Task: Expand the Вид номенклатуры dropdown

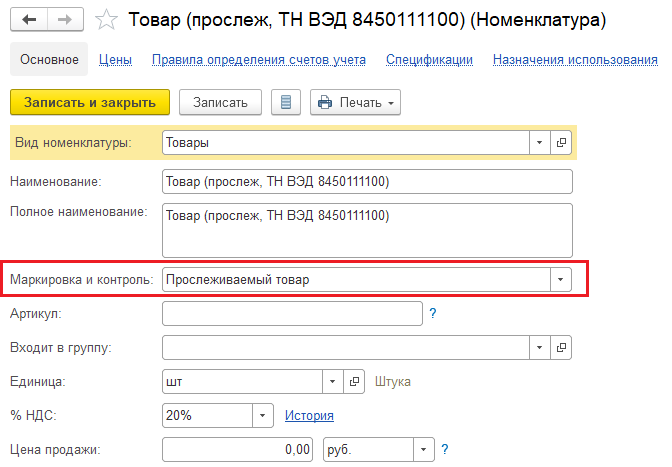Action: click(540, 142)
